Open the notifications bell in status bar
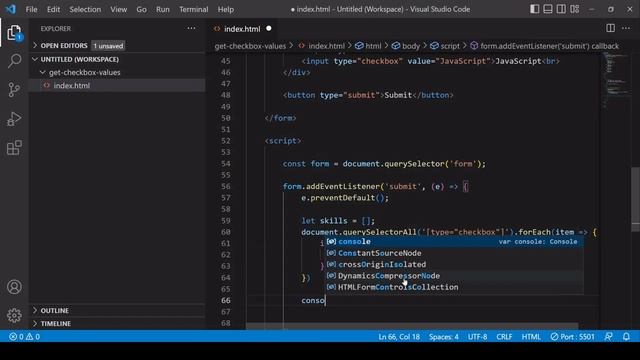640x360 pixels. (x=626, y=337)
